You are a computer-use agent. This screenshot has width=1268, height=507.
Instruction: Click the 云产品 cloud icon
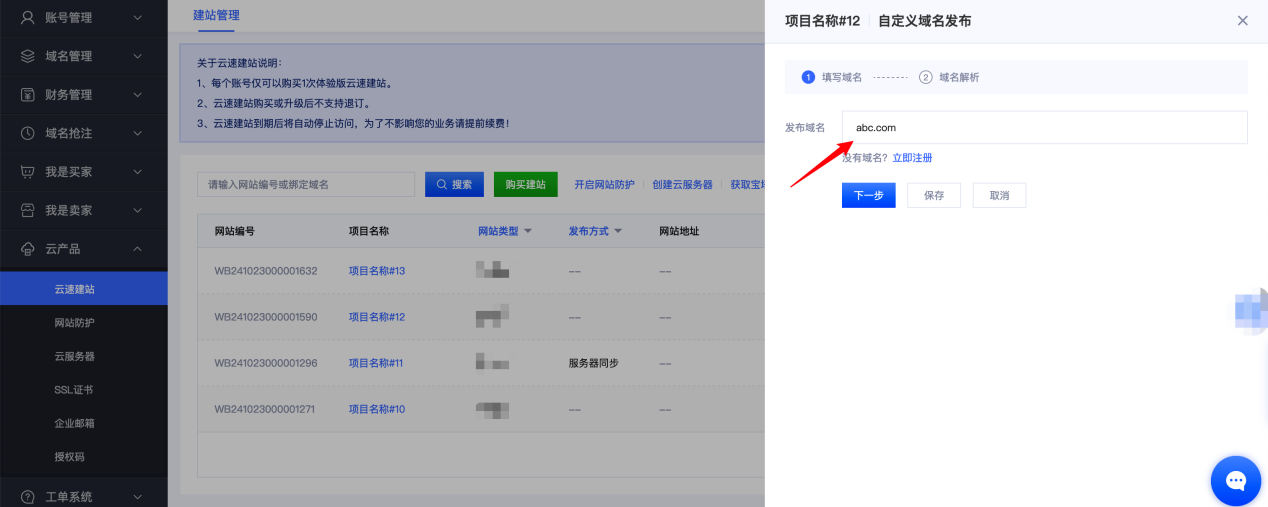pyautogui.click(x=28, y=249)
